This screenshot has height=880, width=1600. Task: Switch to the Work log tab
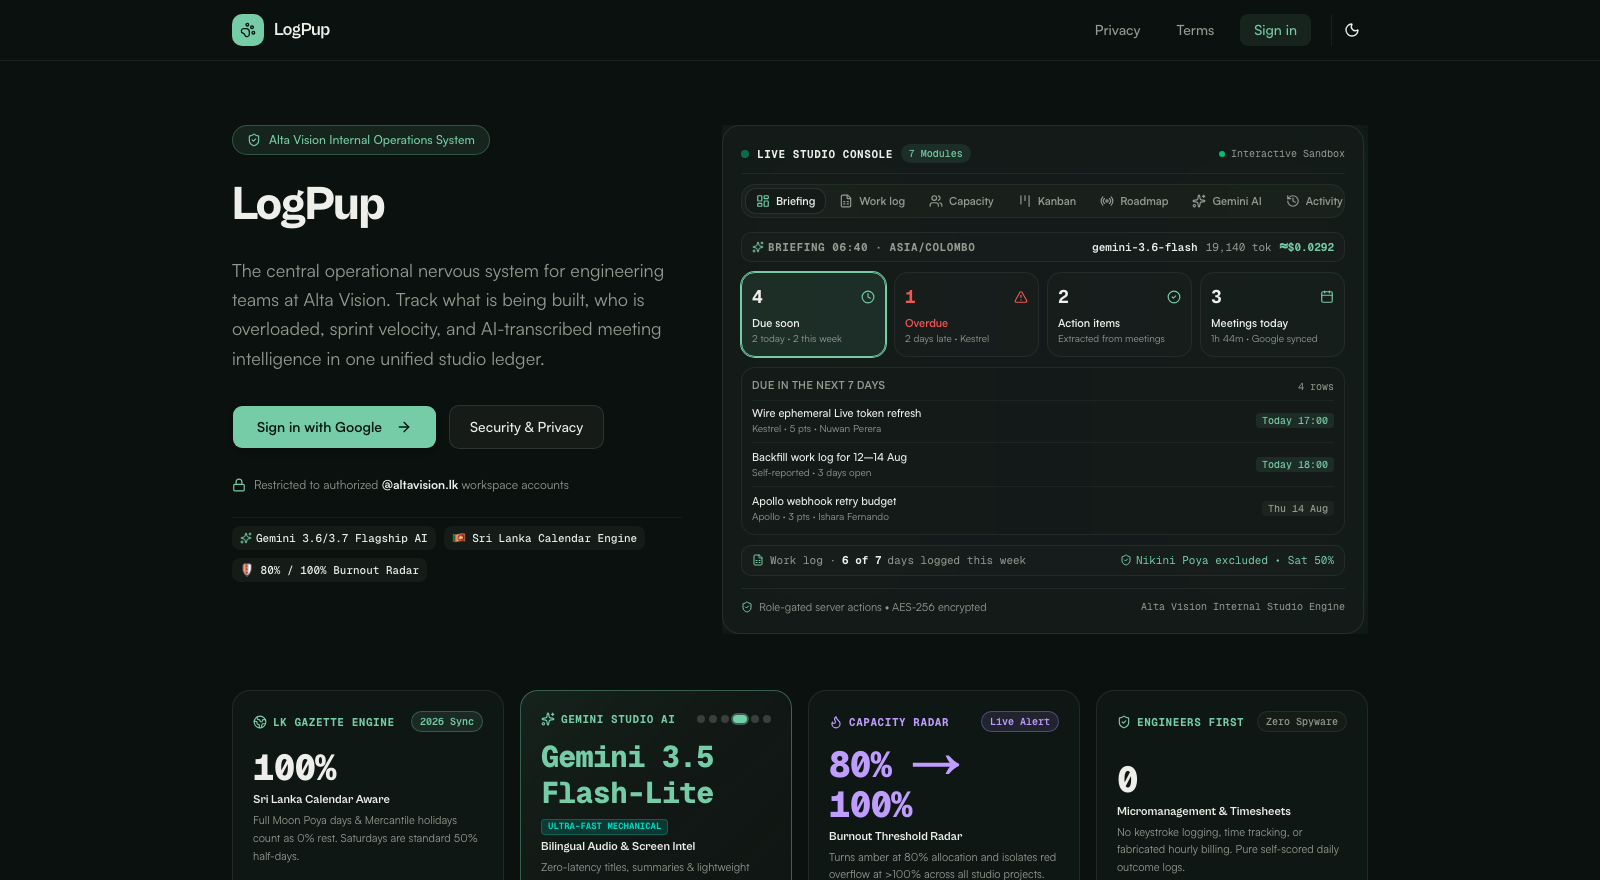pyautogui.click(x=872, y=201)
